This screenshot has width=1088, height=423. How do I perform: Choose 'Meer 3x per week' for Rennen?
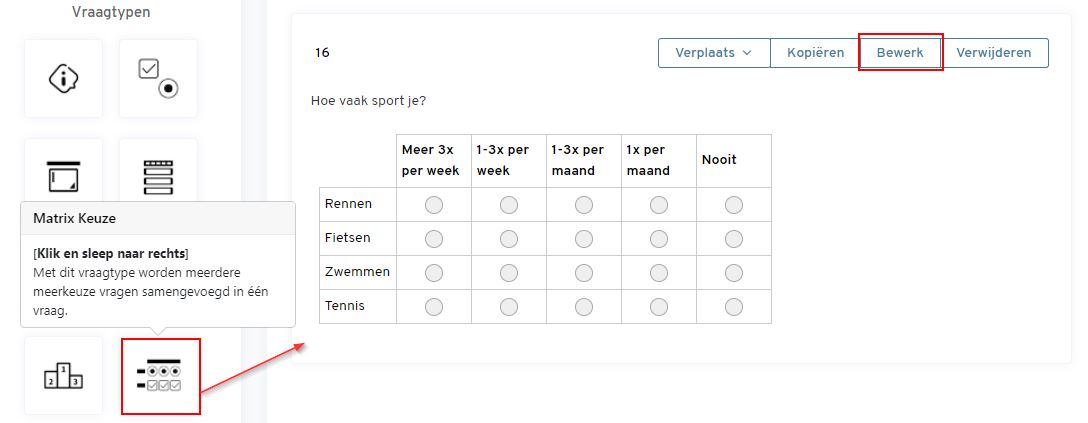(x=434, y=205)
